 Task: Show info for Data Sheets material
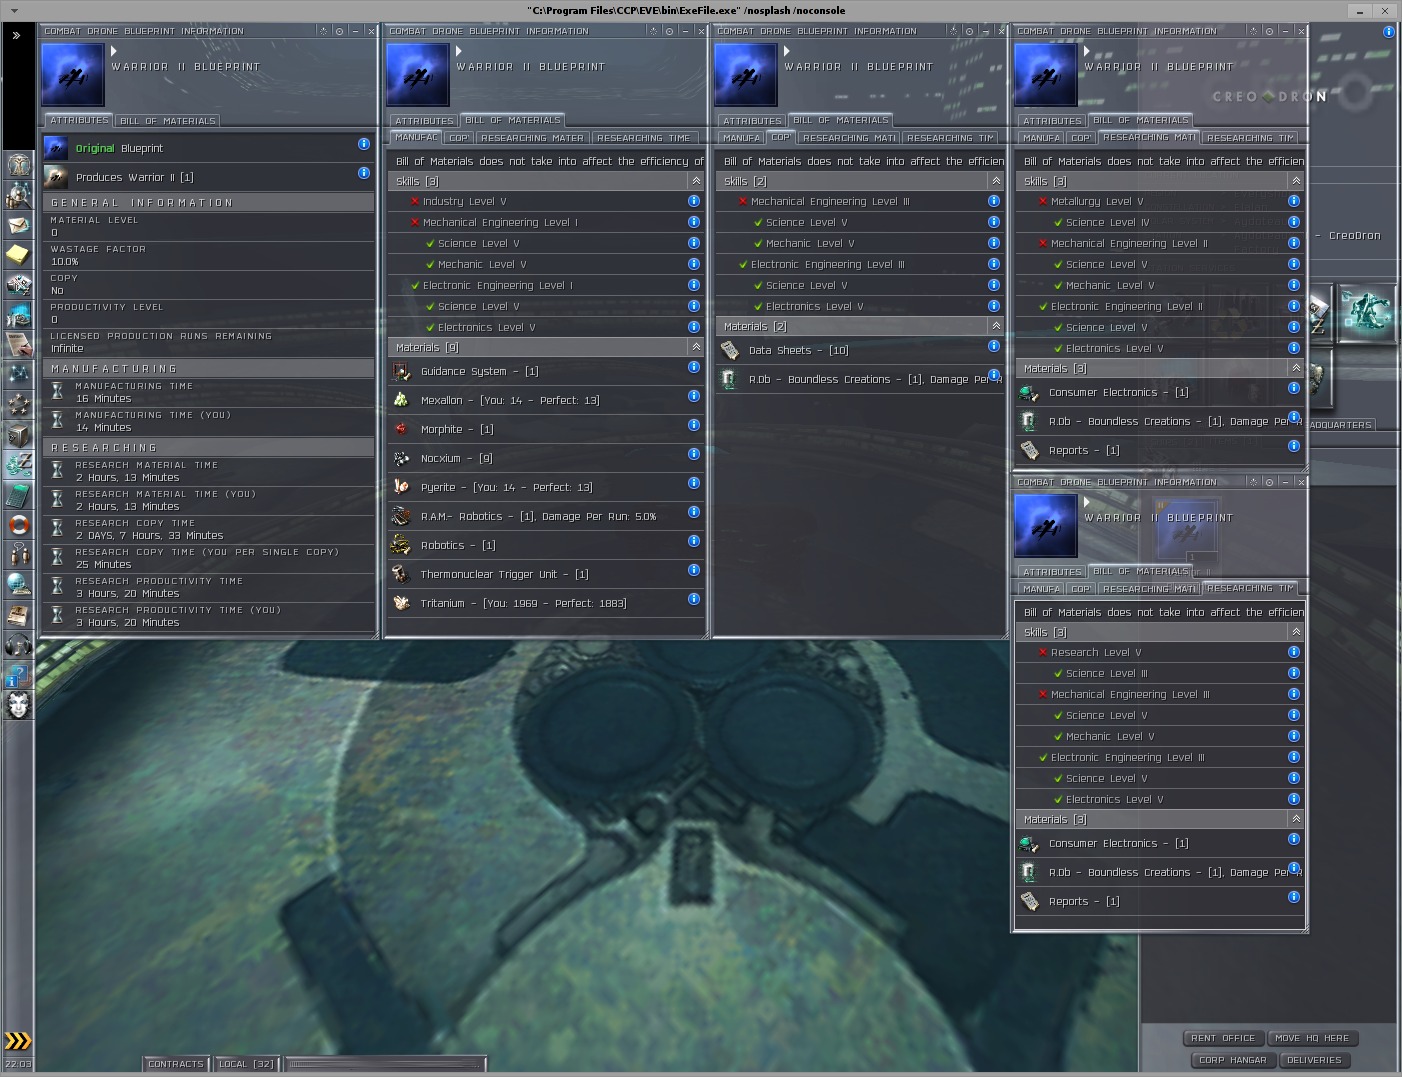(x=994, y=346)
